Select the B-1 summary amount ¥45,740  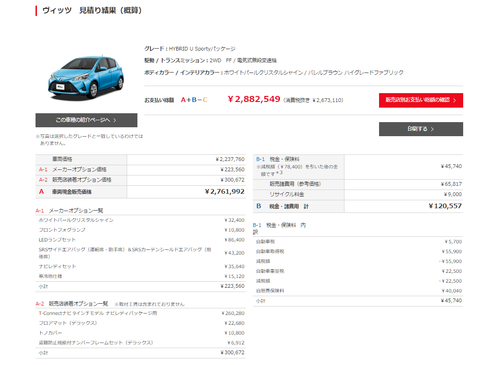point(451,166)
